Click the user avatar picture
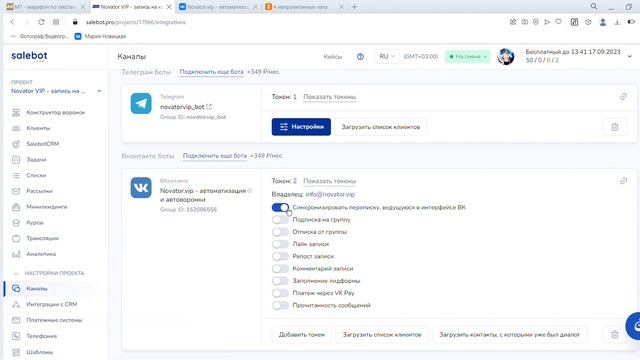 point(506,57)
